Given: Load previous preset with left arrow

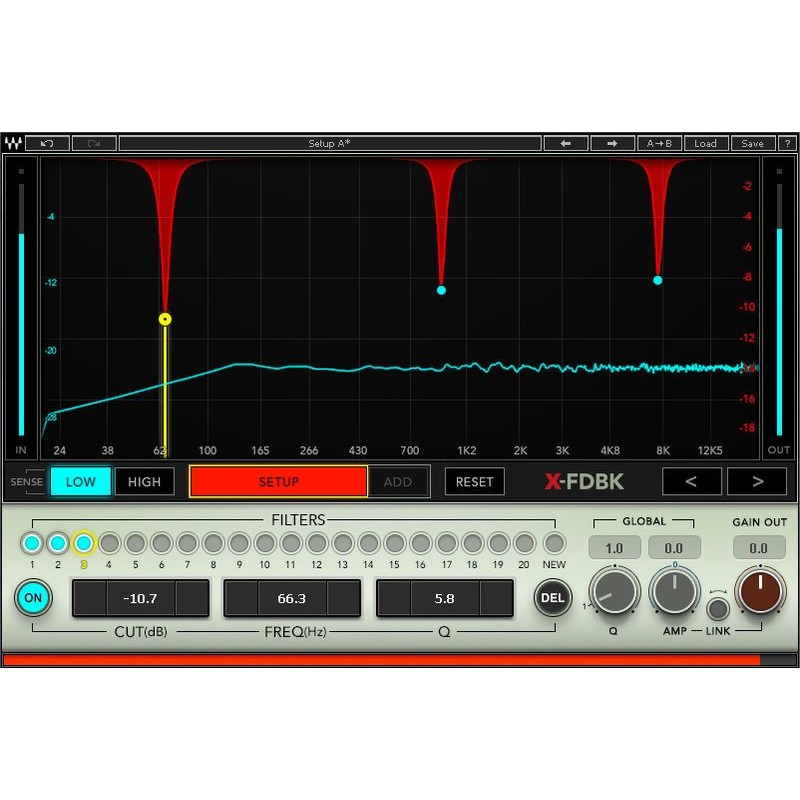Looking at the screenshot, I should pyautogui.click(x=565, y=144).
